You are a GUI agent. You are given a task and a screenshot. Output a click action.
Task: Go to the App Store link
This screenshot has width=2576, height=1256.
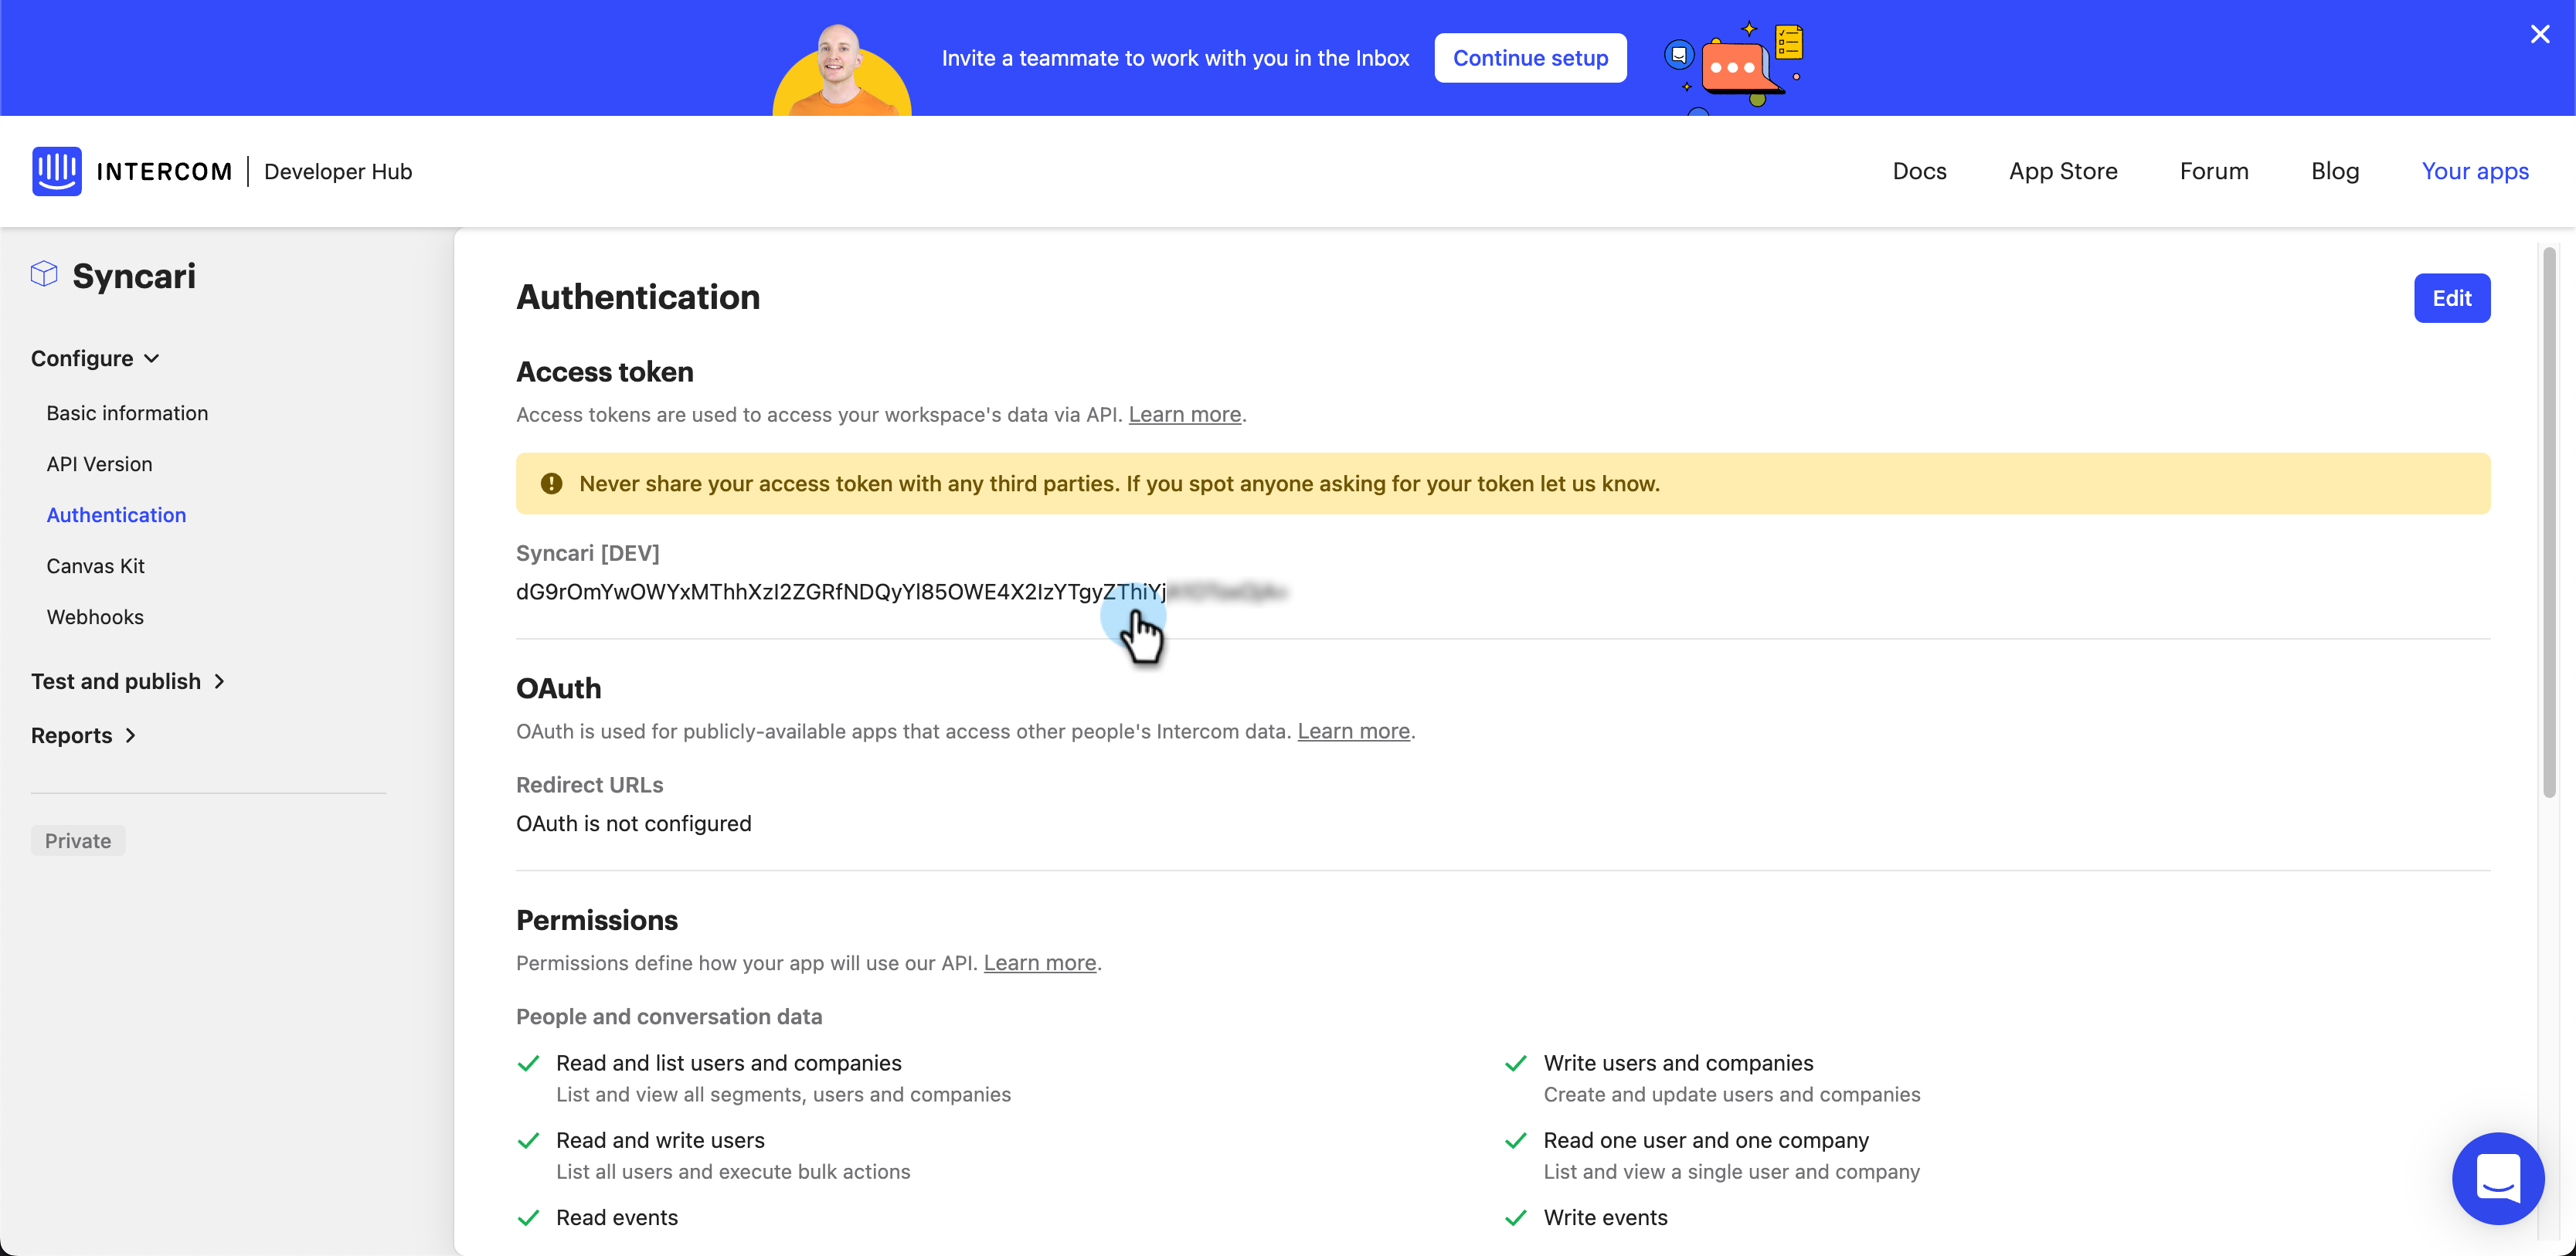click(x=2062, y=171)
